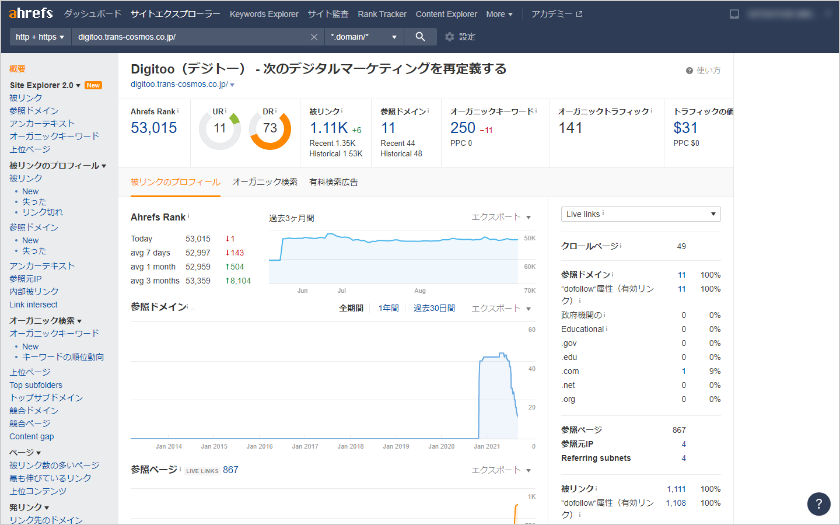Open Top subfolders in the sidebar
The width and height of the screenshot is (840, 525).
[x=36, y=385]
